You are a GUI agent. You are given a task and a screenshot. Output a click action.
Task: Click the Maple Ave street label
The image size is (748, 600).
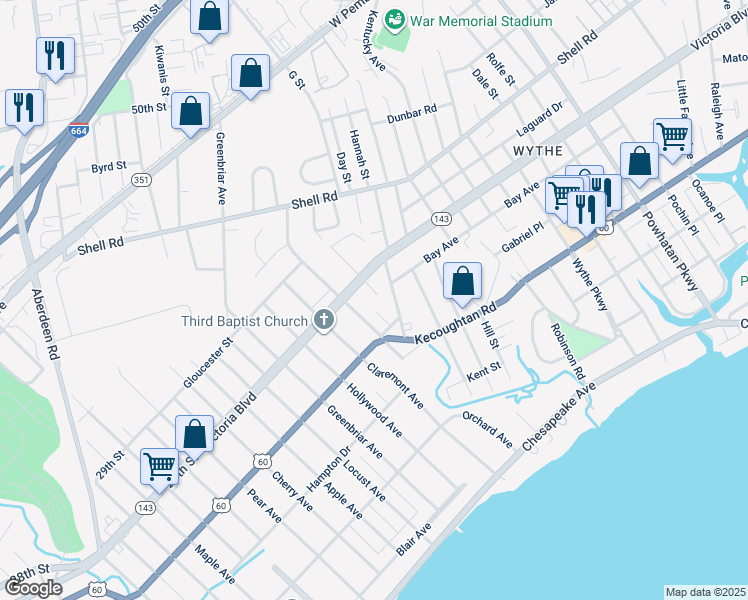(215, 564)
